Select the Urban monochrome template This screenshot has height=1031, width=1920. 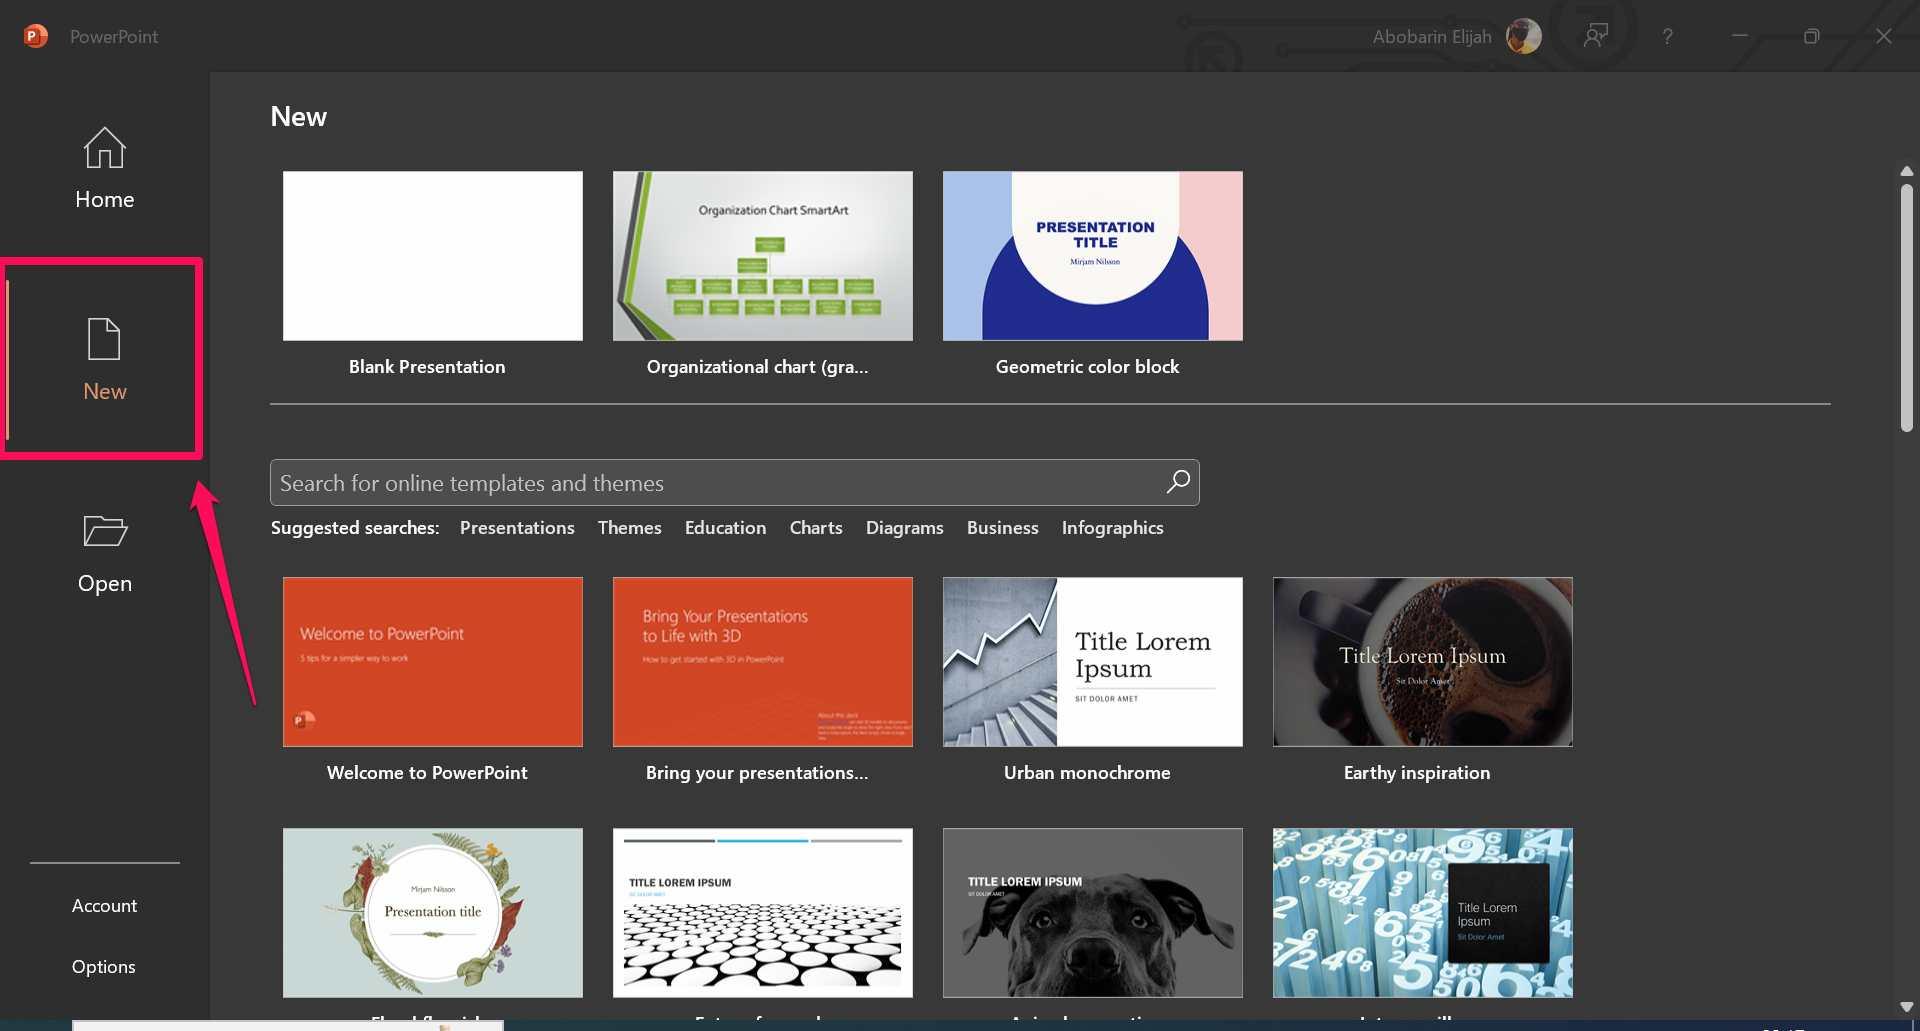pyautogui.click(x=1092, y=662)
